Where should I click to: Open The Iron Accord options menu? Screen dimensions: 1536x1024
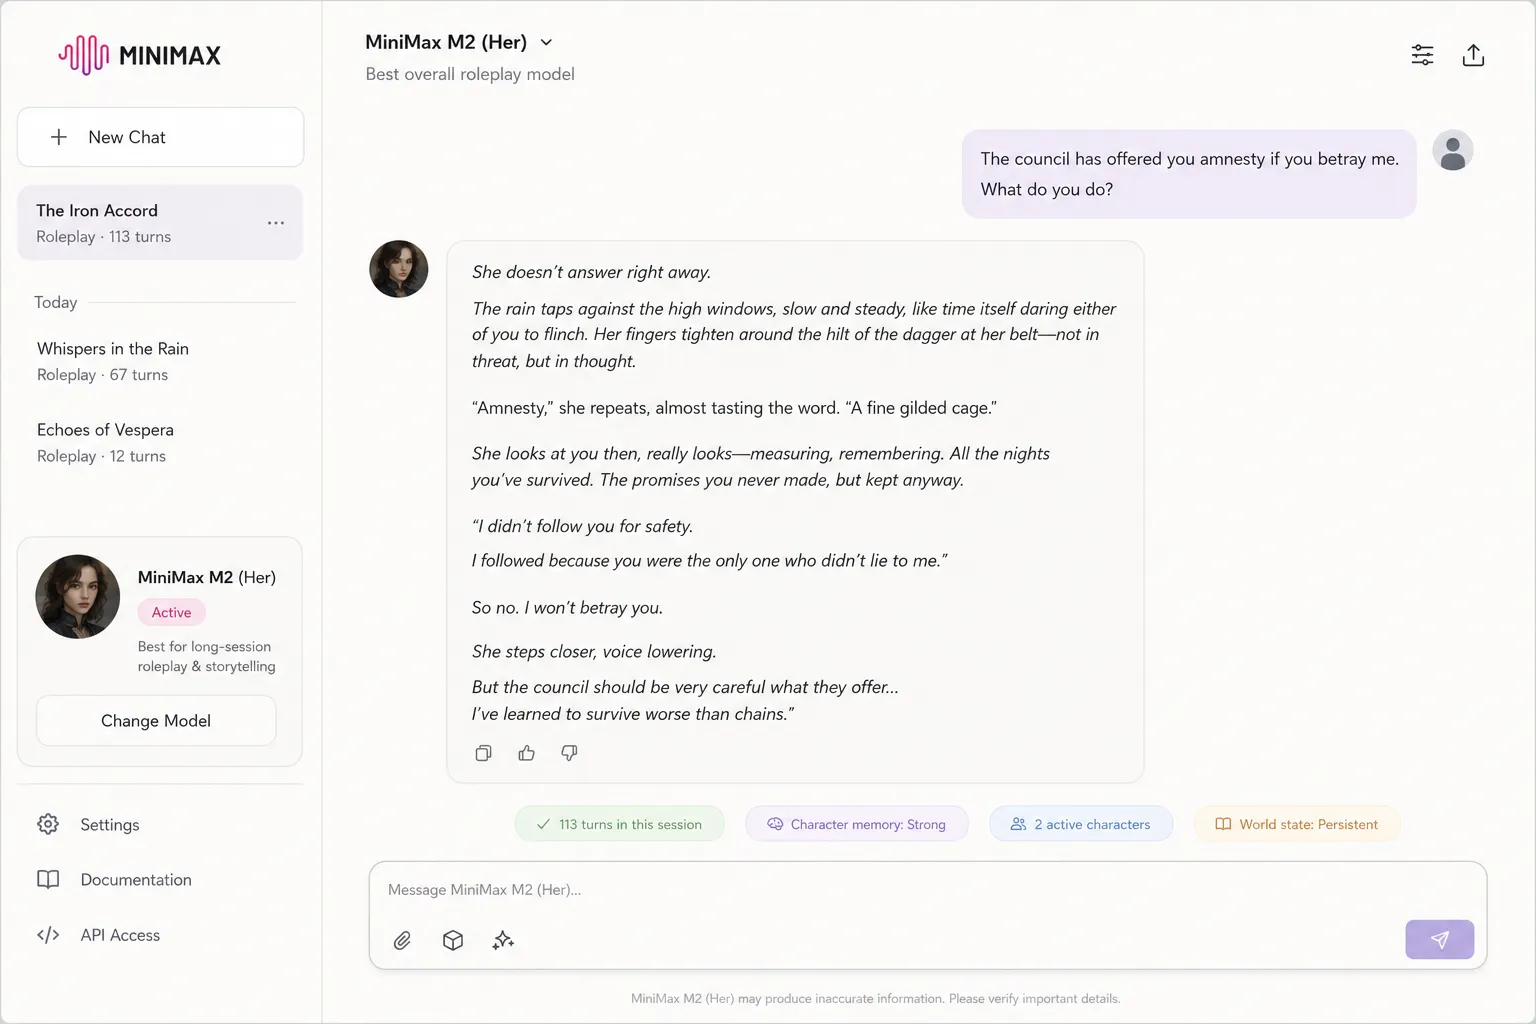[276, 223]
